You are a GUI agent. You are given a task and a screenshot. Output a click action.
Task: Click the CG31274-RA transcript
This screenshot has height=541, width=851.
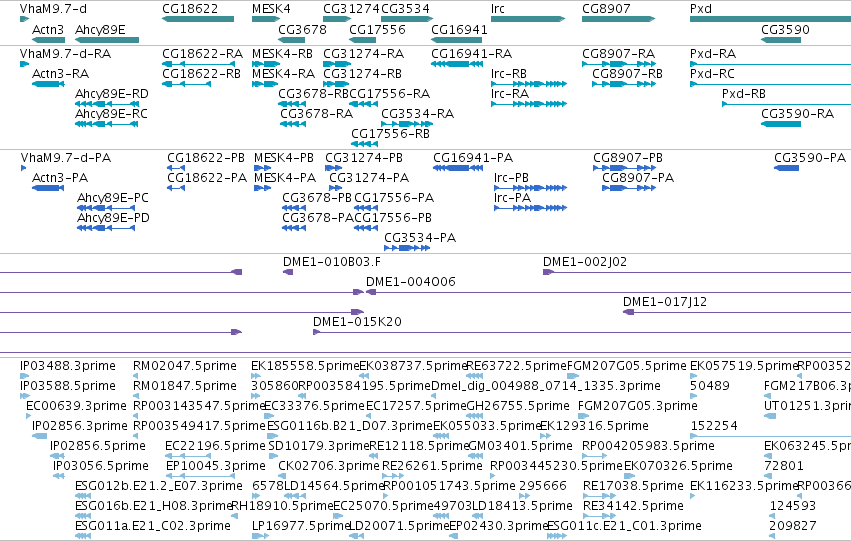336,64
